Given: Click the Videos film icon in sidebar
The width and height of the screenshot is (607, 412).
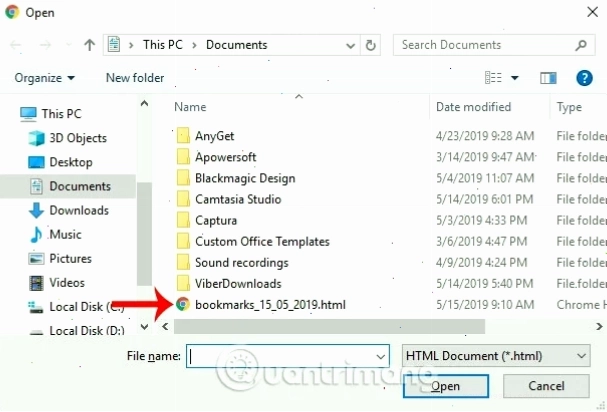Looking at the screenshot, I should pos(36,283).
